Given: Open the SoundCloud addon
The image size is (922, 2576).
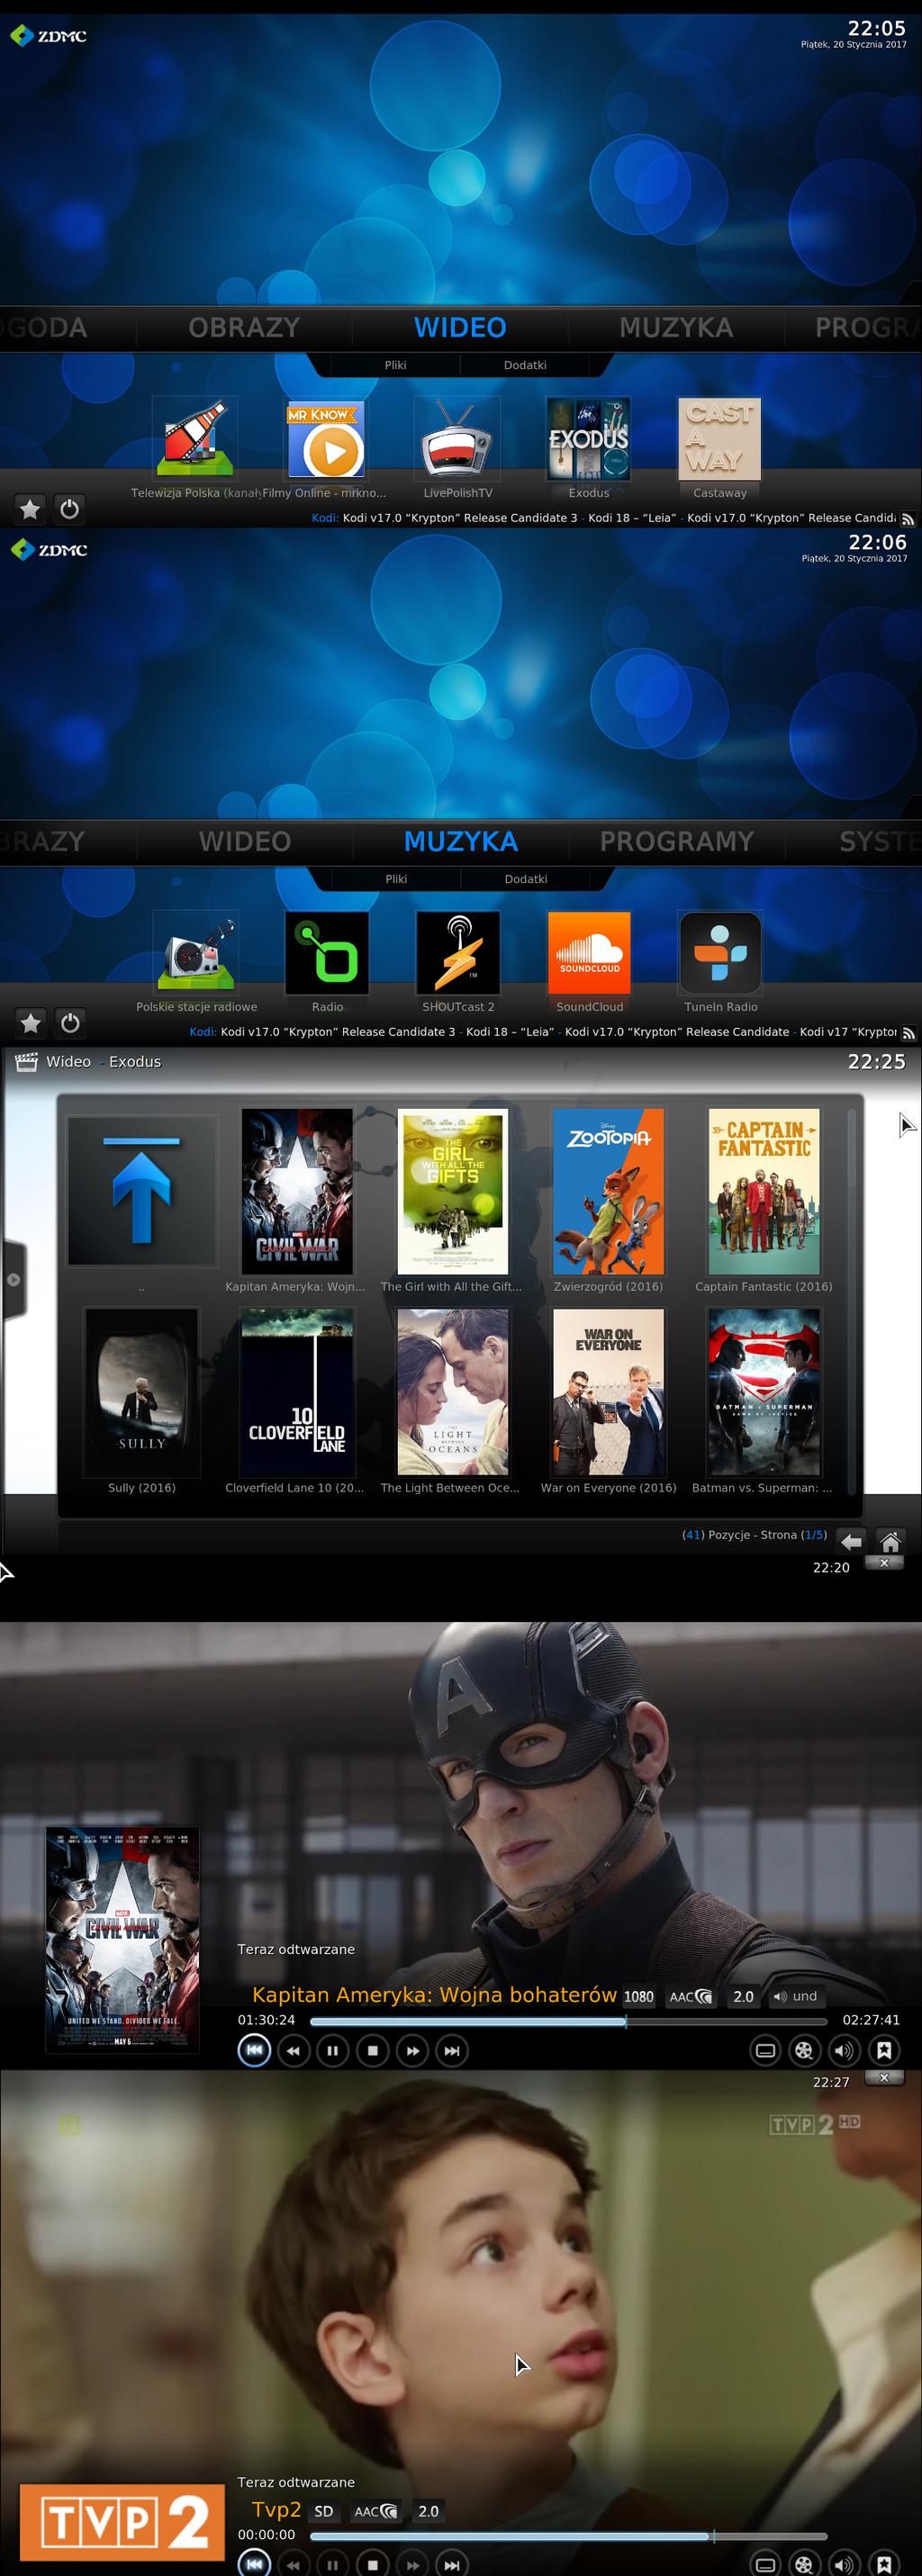Looking at the screenshot, I should tap(589, 954).
